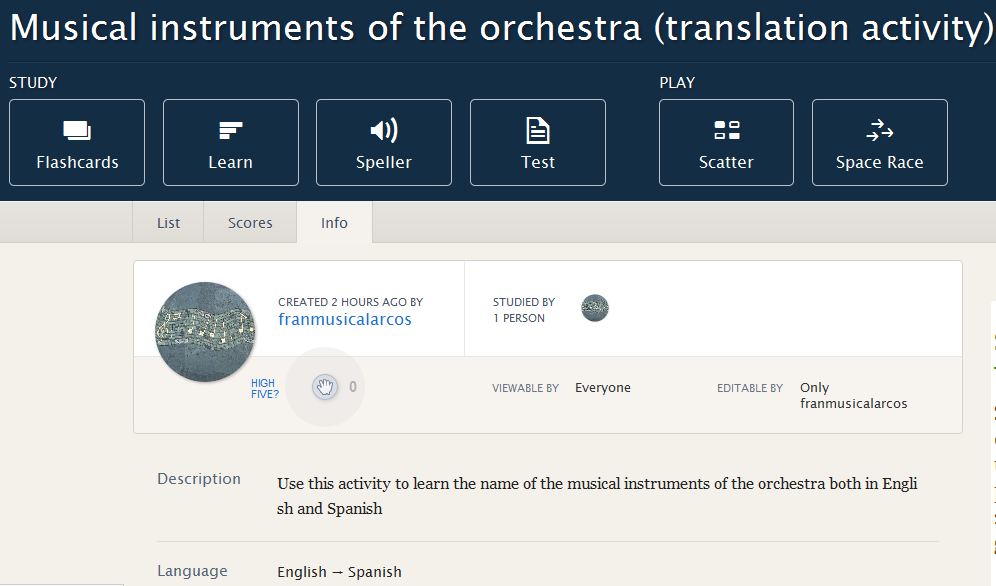Click the small studier avatar icon
Image resolution: width=996 pixels, height=586 pixels.
coord(595,308)
